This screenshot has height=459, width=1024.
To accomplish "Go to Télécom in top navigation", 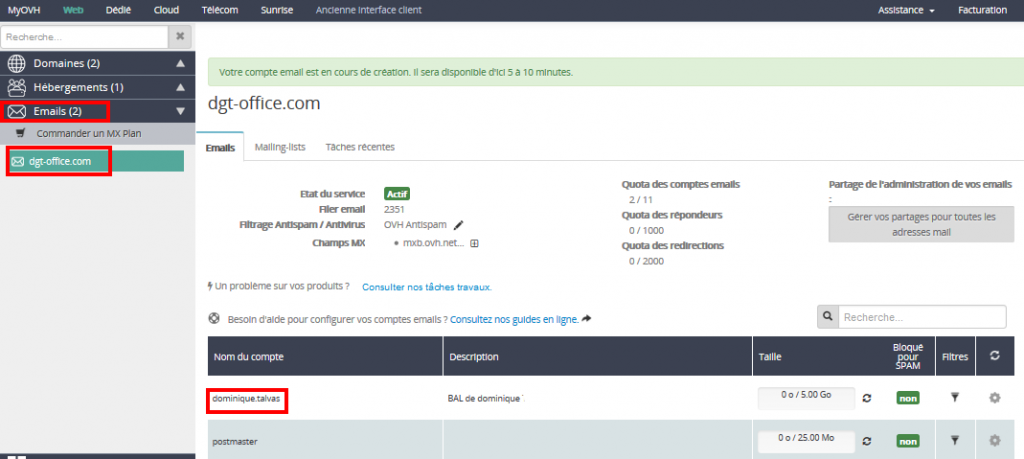I will [220, 10].
